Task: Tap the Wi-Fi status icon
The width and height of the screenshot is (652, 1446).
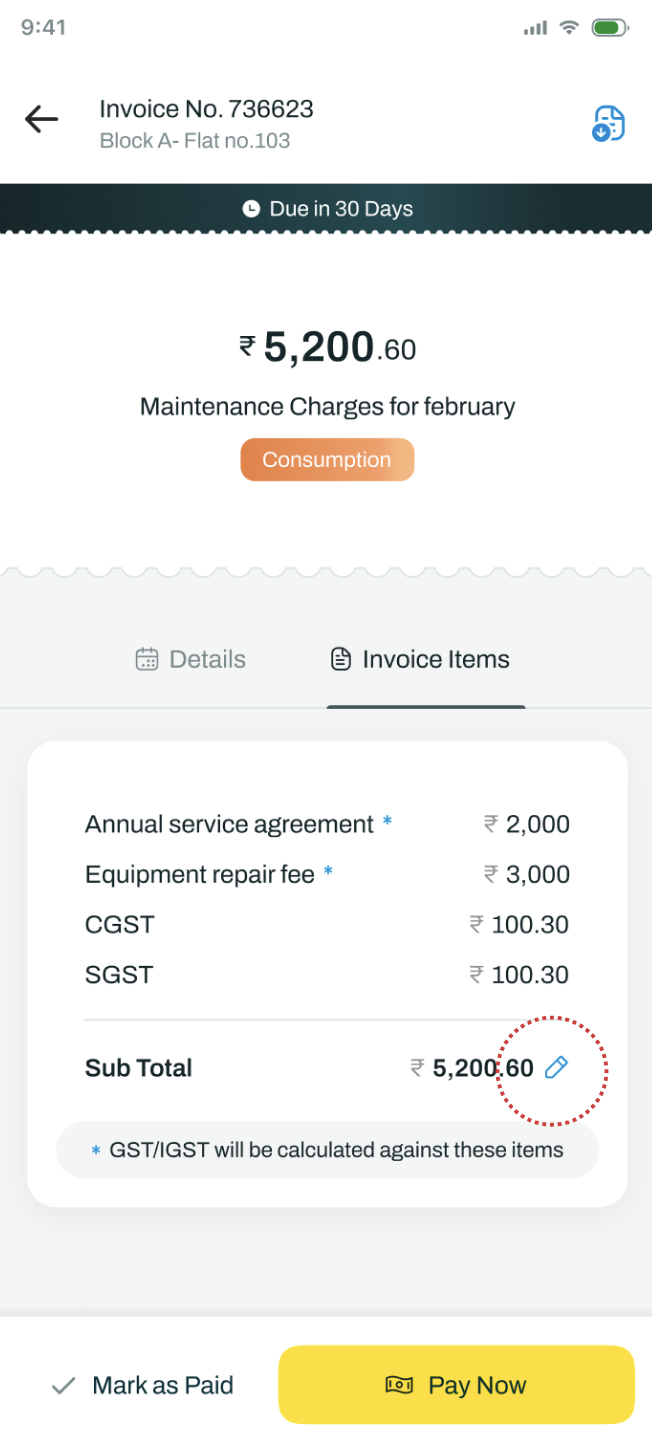Action: click(569, 27)
